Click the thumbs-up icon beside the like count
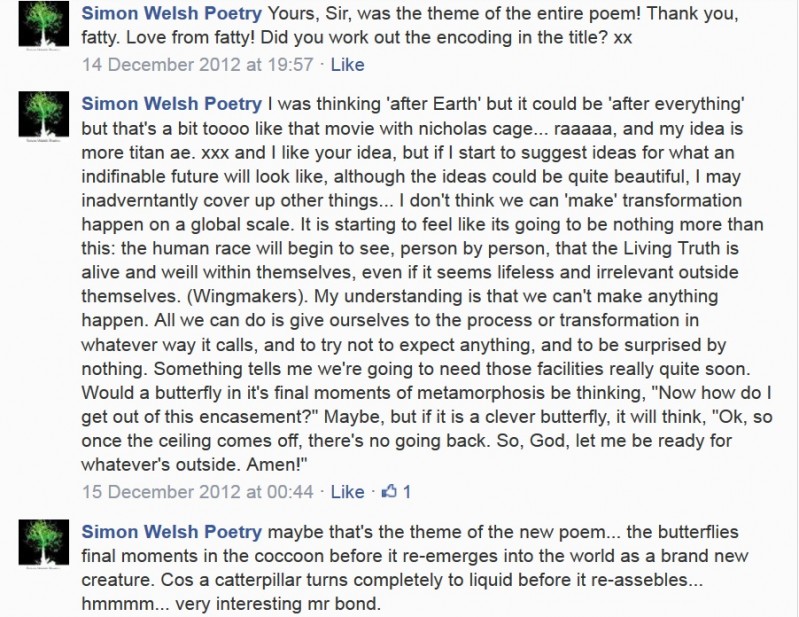 [x=389, y=491]
